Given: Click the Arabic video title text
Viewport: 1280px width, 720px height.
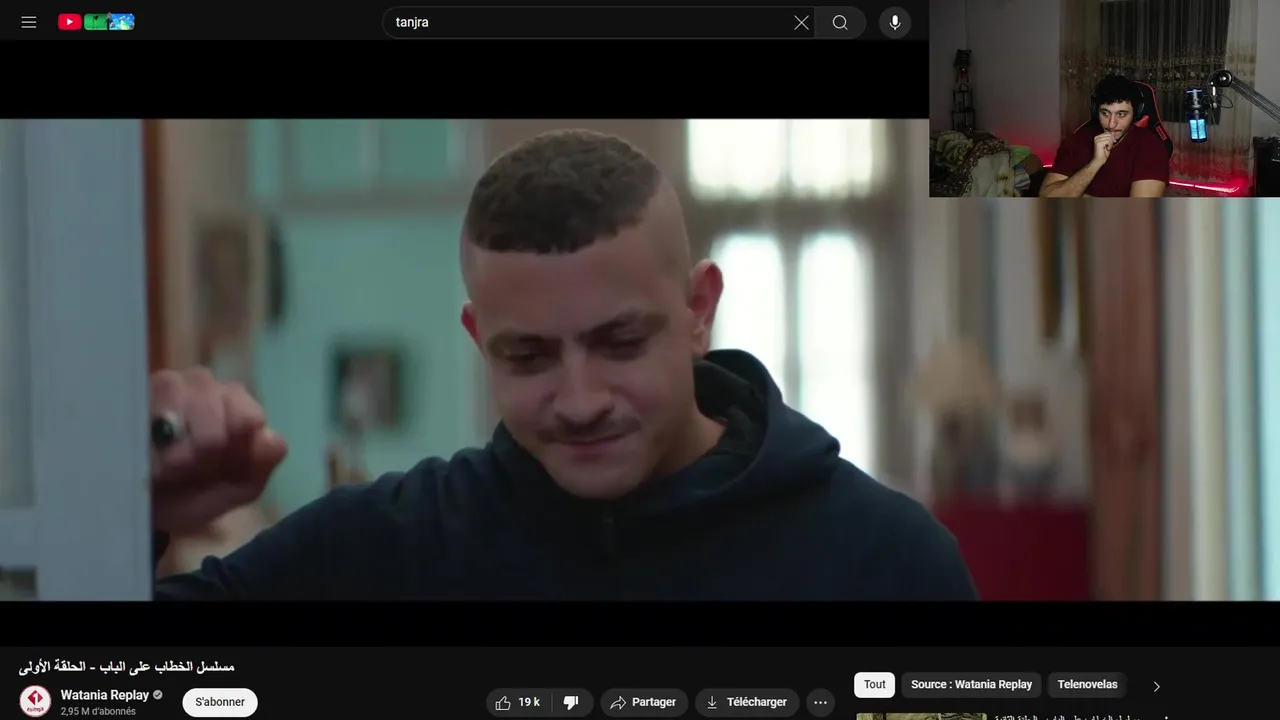Looking at the screenshot, I should coord(126,666).
